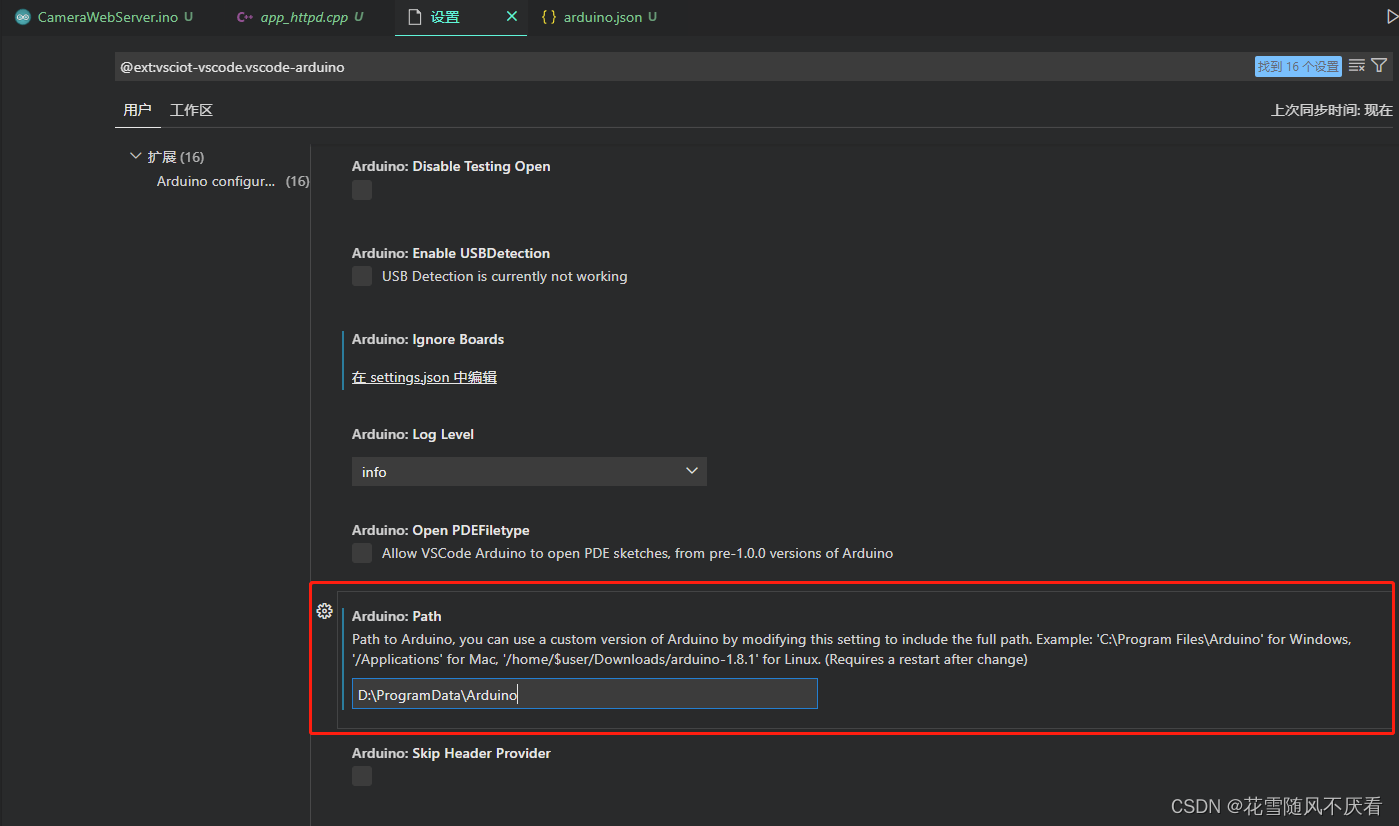Click the Arduino: Ignore Boards heading
The image size is (1399, 826).
tap(428, 339)
